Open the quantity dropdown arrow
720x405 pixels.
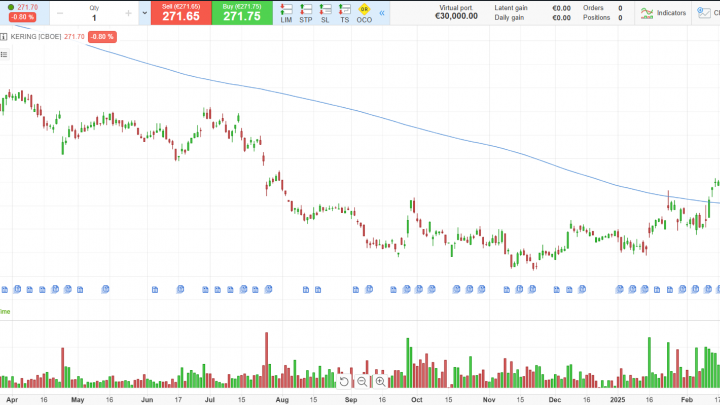tap(144, 13)
